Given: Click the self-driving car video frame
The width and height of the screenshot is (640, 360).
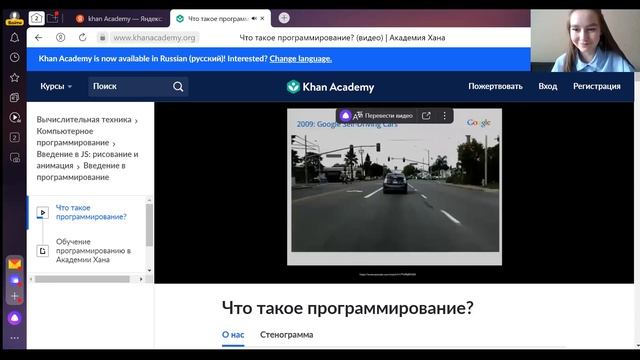Looking at the screenshot, I should click(395, 187).
